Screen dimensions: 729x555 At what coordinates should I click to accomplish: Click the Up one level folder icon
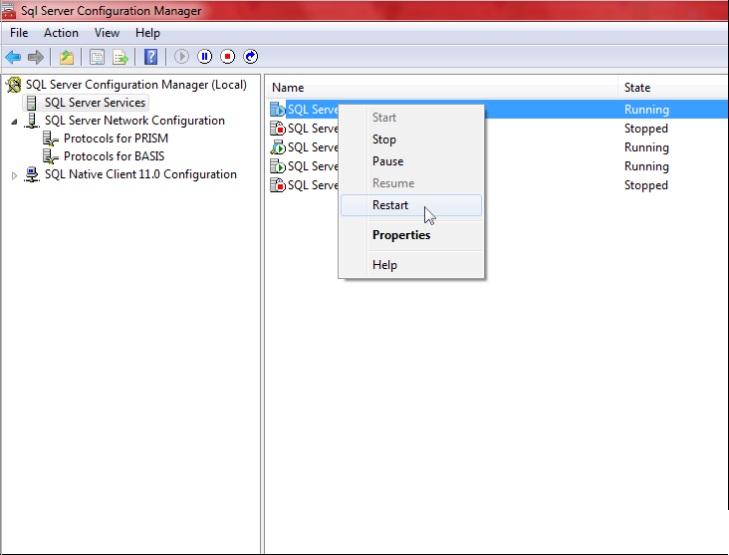click(x=66, y=57)
